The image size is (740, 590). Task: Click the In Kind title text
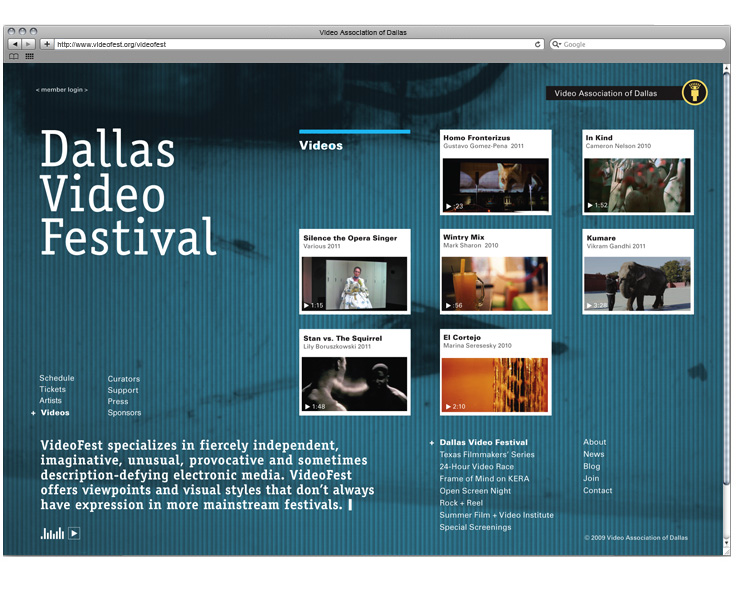599,138
